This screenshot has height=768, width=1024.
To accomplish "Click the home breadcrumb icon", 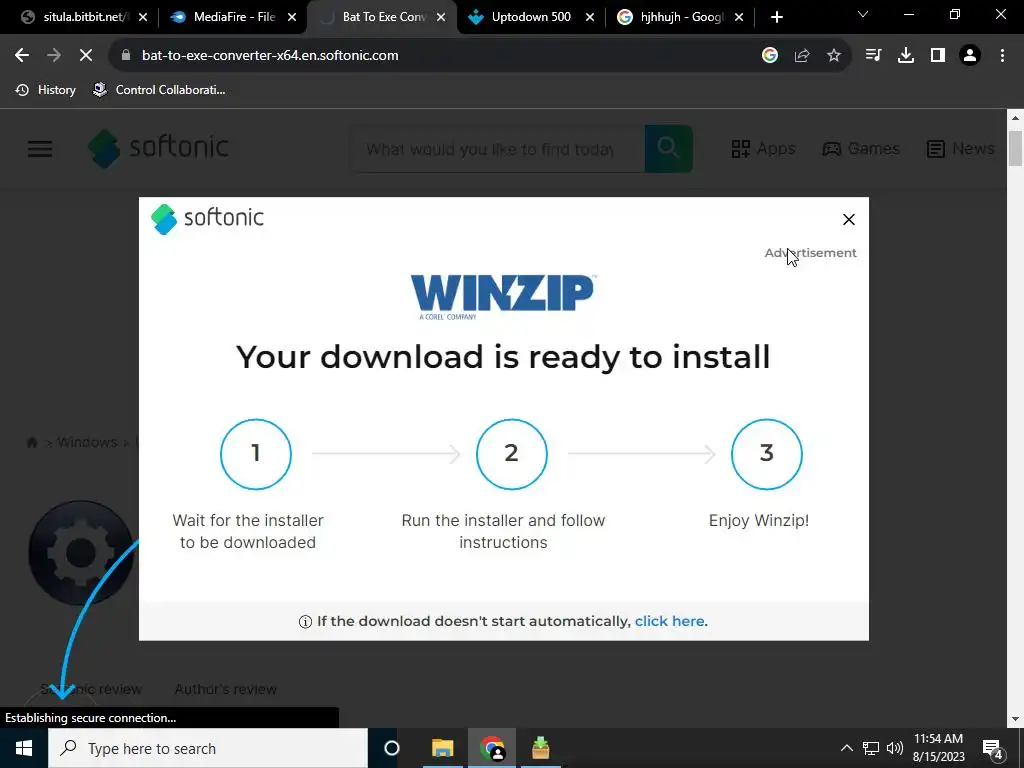I will (x=31, y=442).
